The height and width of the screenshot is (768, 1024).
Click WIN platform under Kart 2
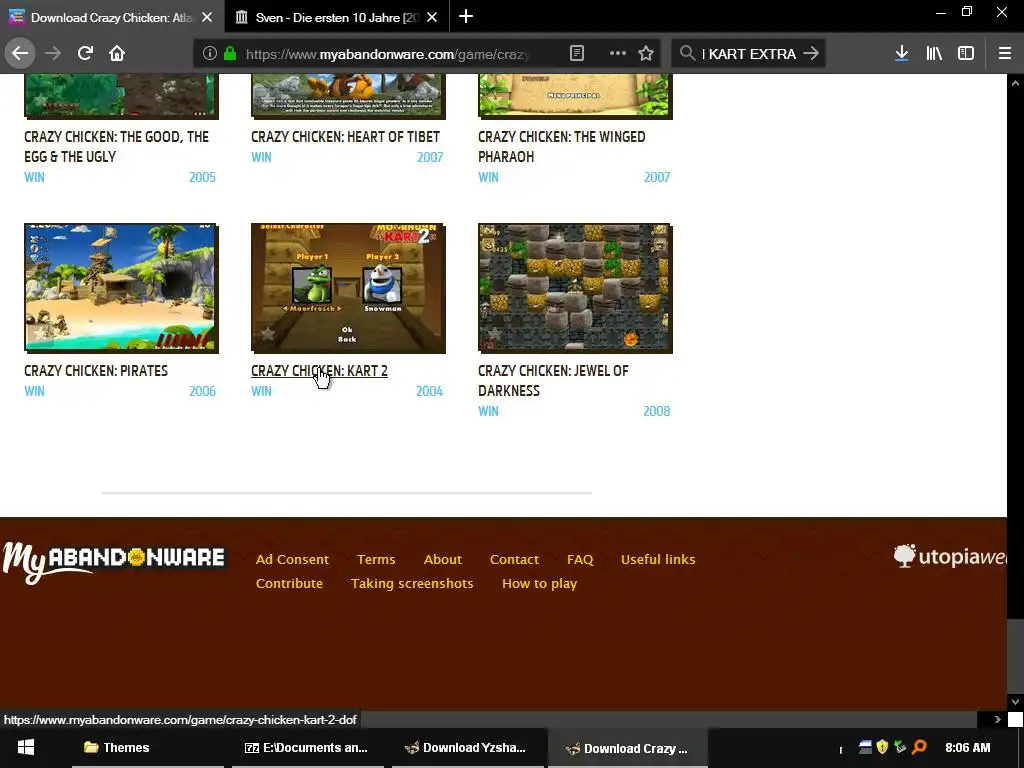pos(261,391)
